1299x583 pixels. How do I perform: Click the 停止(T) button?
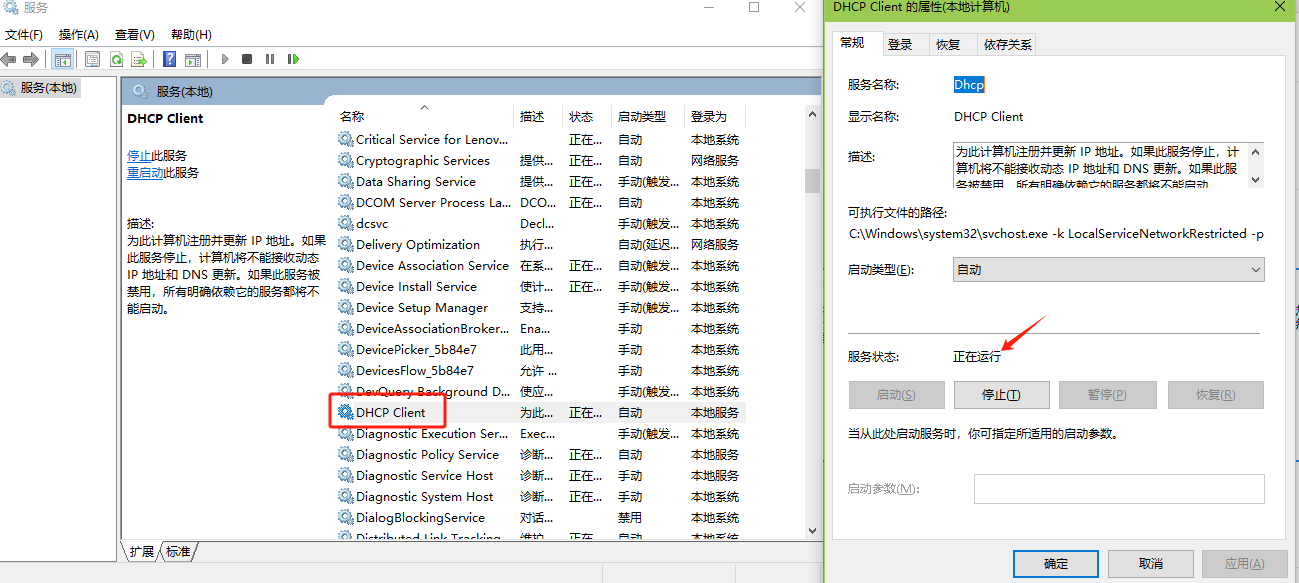(1001, 395)
